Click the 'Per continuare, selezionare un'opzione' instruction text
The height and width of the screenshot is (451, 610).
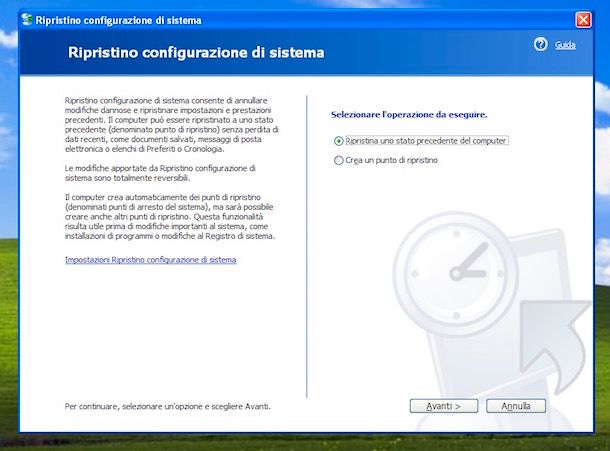(x=168, y=406)
